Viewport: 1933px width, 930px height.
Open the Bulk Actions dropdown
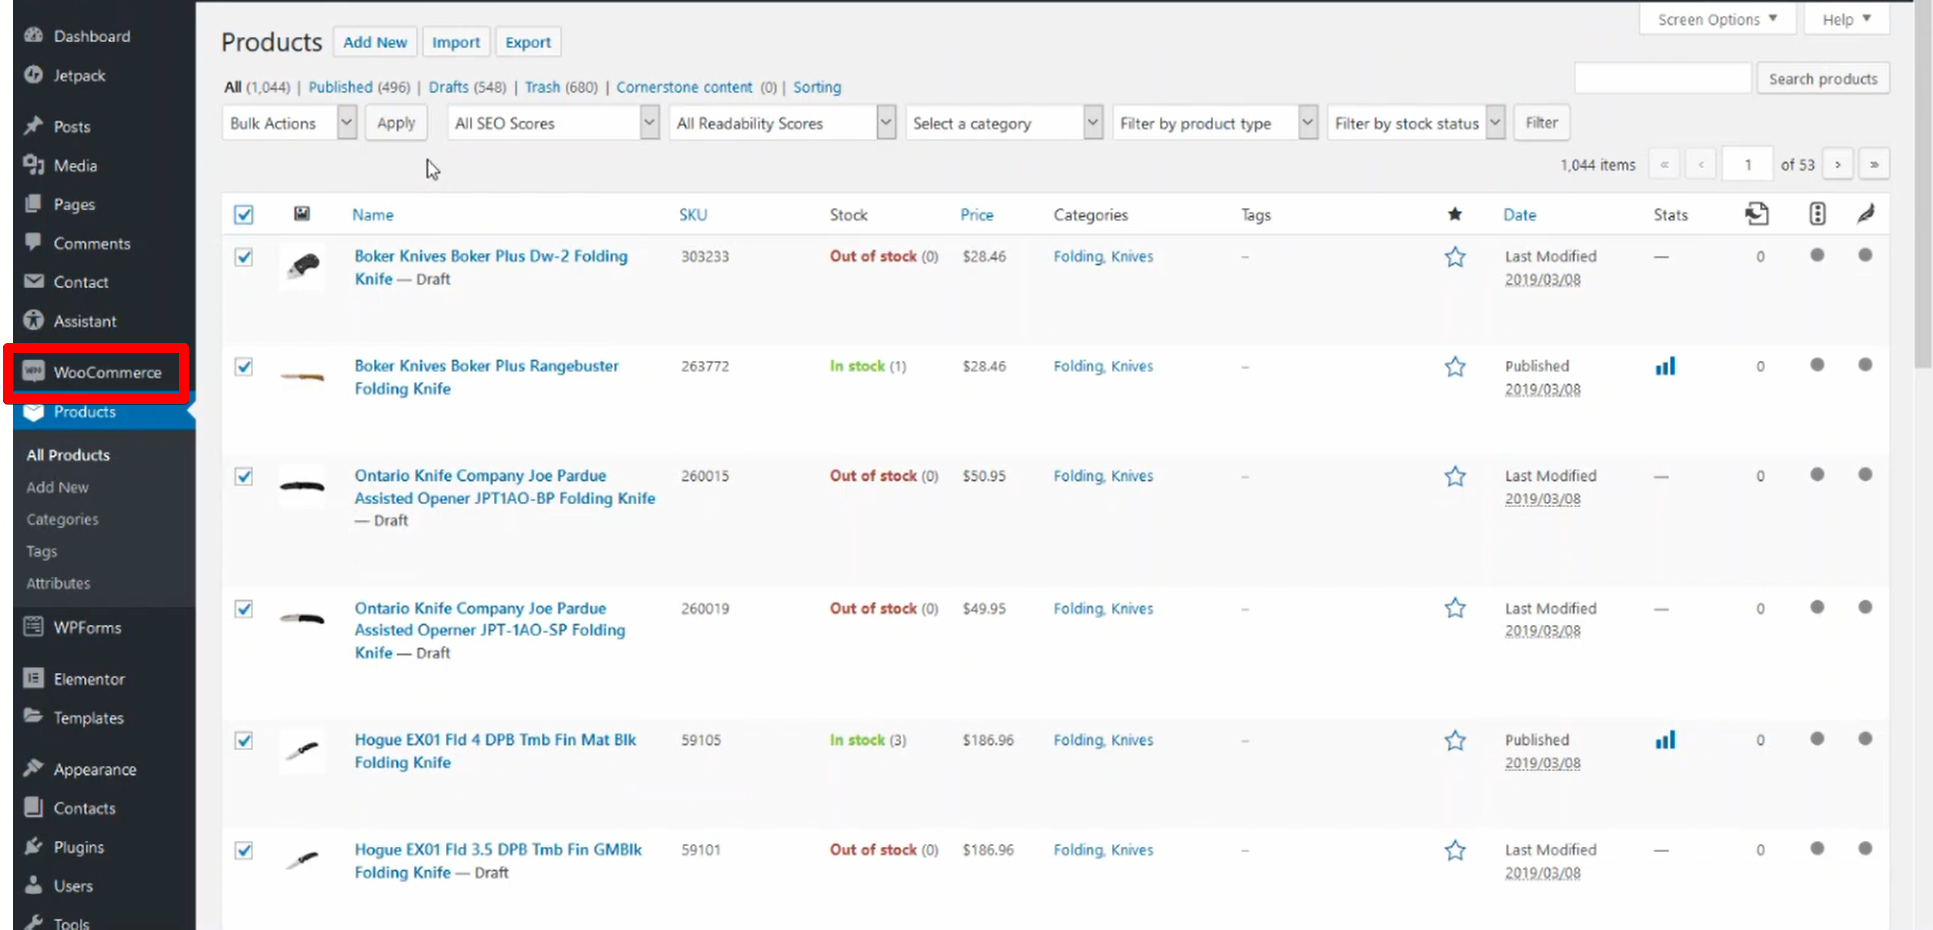[290, 123]
